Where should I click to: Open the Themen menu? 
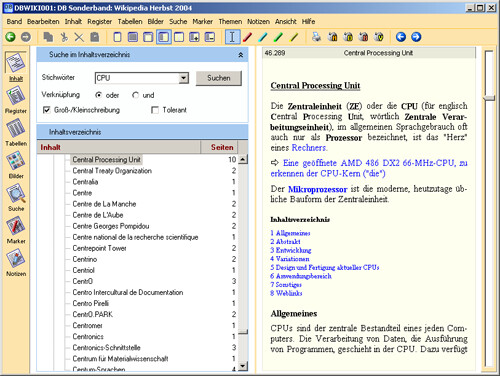(230, 22)
